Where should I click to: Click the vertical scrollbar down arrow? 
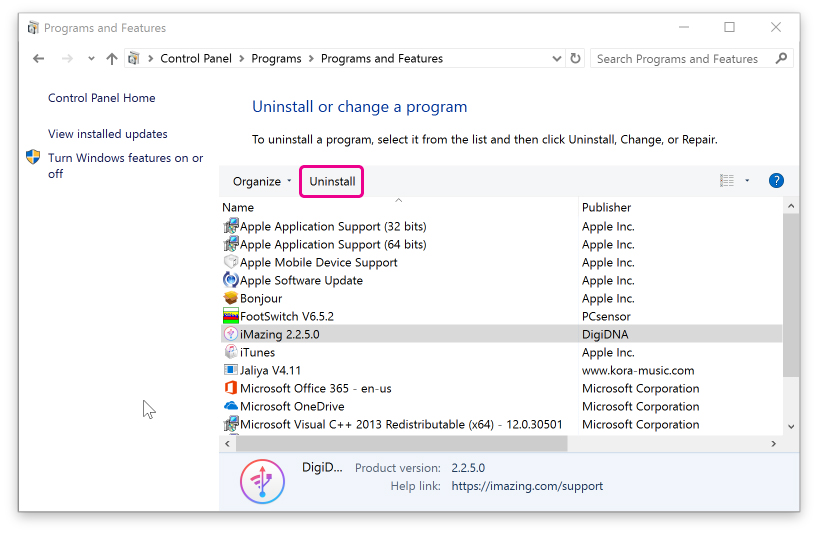[791, 426]
